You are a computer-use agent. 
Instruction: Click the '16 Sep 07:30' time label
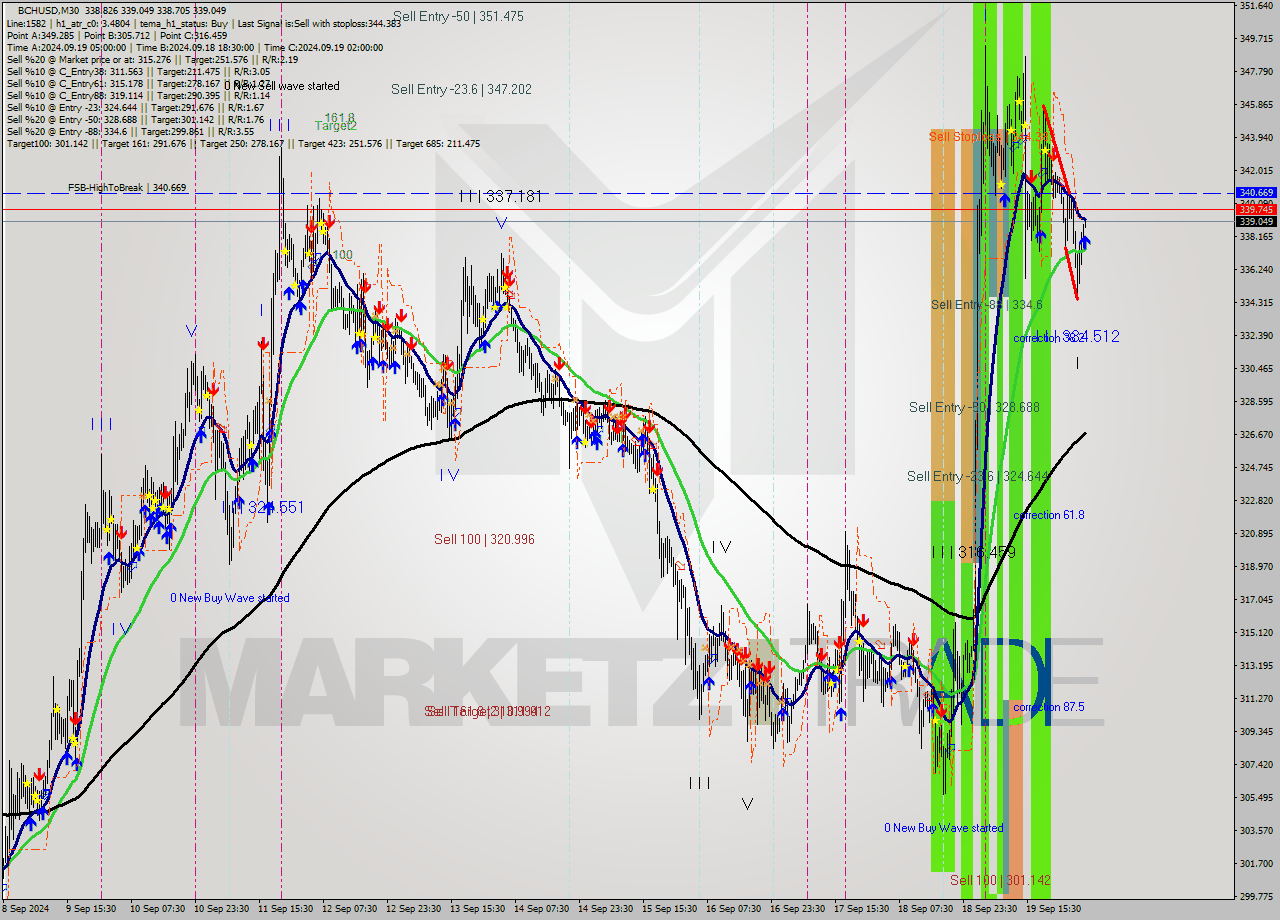coord(733,909)
